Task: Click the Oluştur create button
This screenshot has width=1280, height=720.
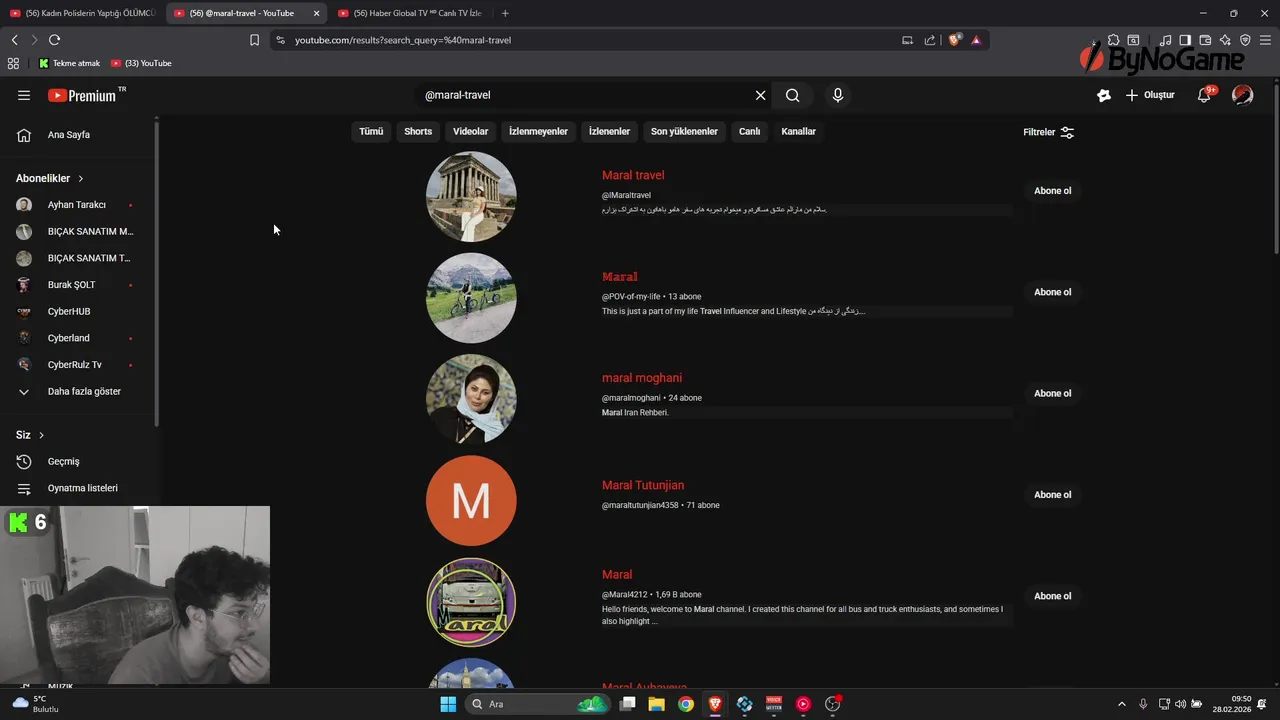Action: (x=1150, y=95)
